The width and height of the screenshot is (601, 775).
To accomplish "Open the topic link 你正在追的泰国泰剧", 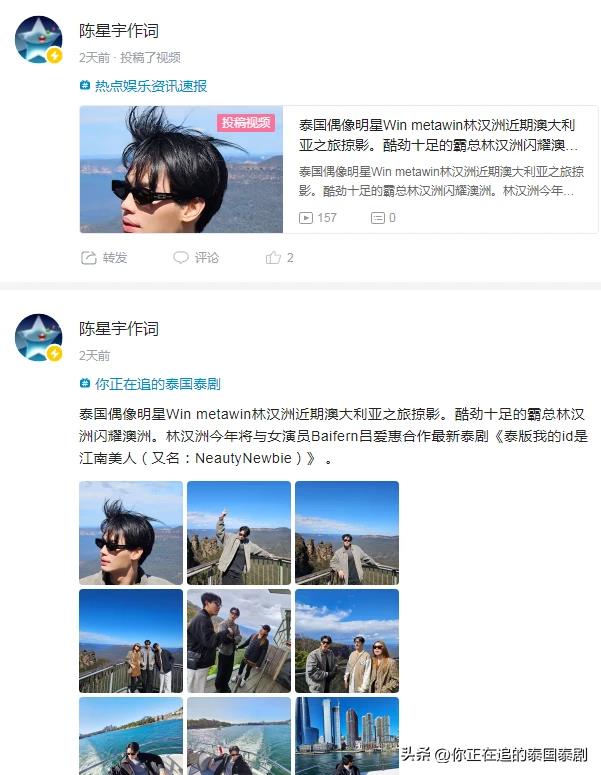I will click(x=158, y=384).
